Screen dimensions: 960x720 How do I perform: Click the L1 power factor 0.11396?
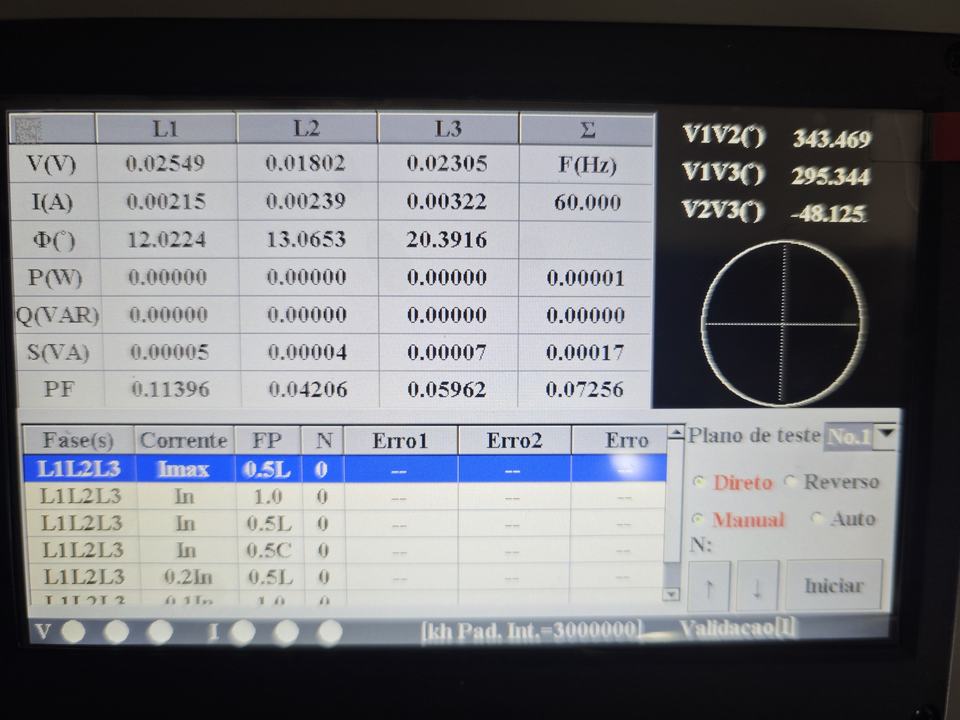click(170, 389)
